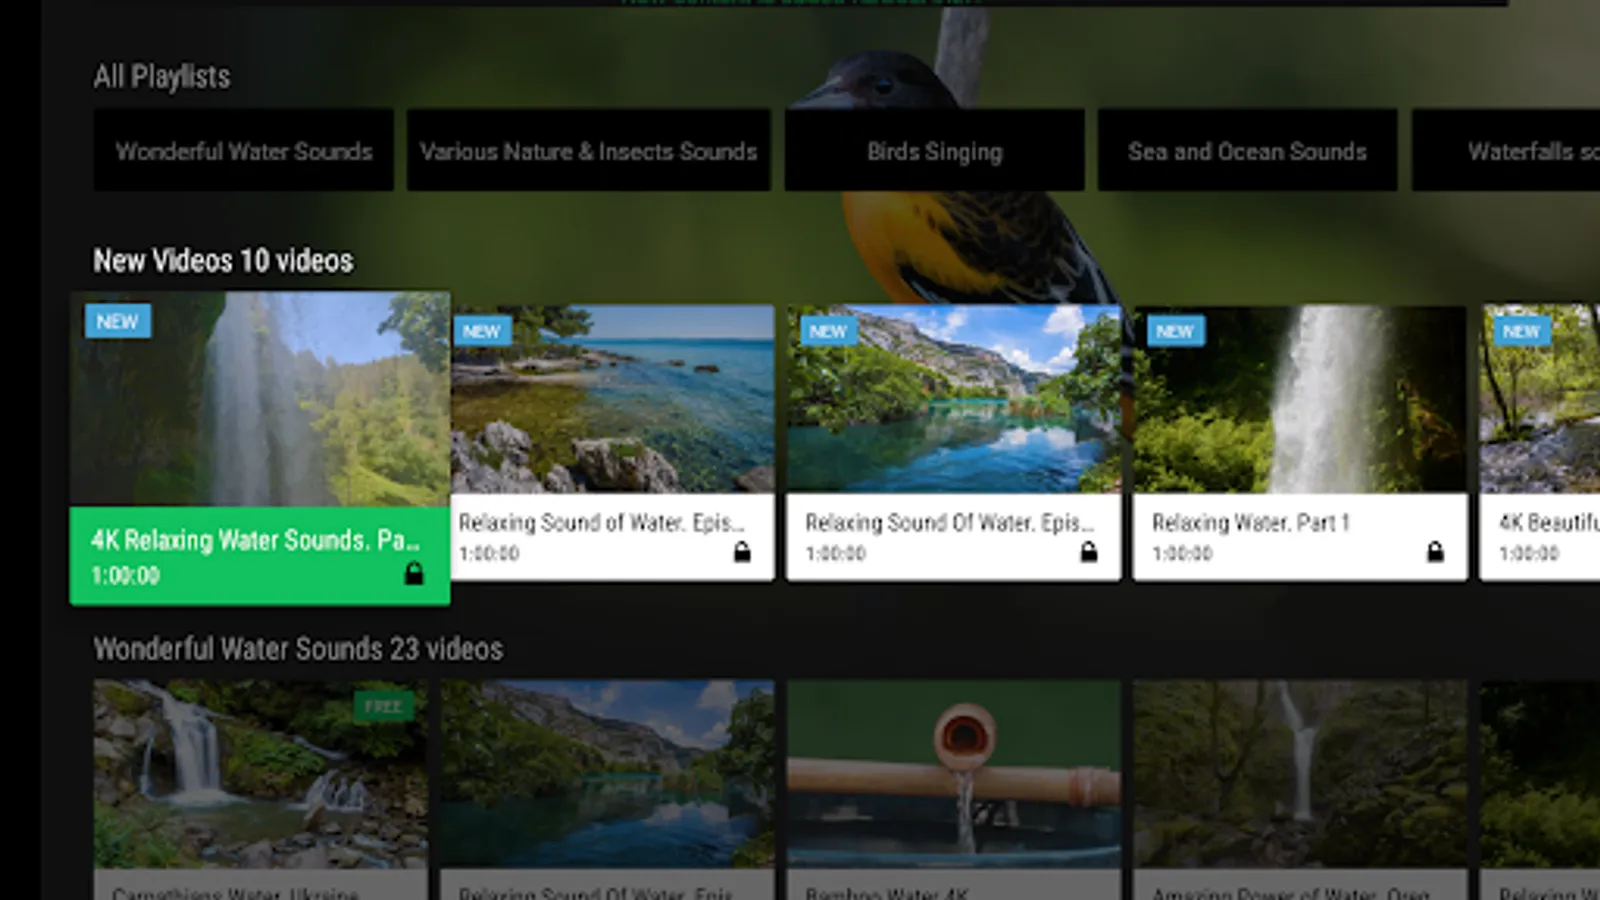Viewport: 1600px width, 900px height.
Task: Click lock icon on 4K Relaxing Water Sounds card
Action: pos(414,573)
